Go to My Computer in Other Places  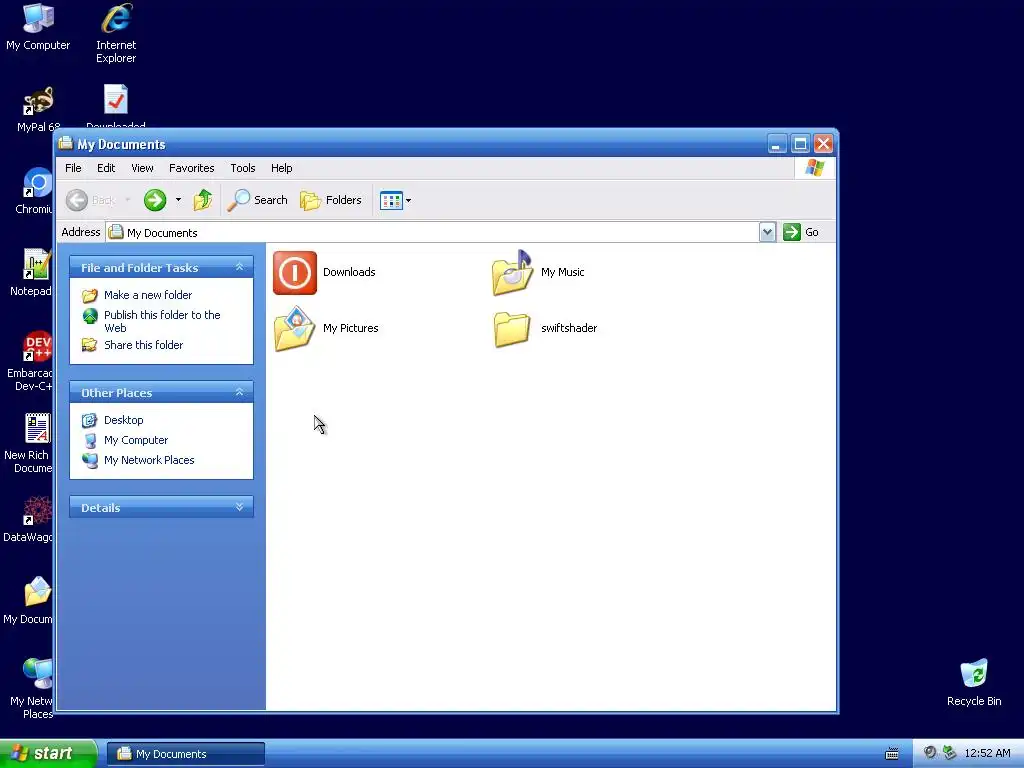136,440
